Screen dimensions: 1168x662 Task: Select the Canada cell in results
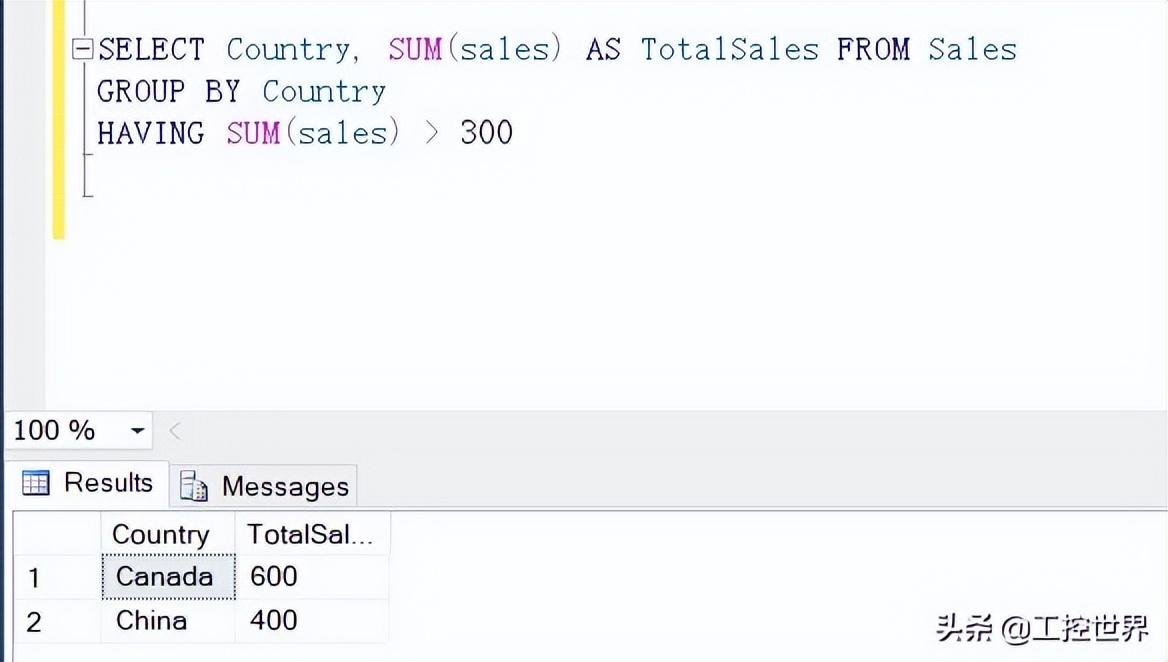tap(165, 577)
